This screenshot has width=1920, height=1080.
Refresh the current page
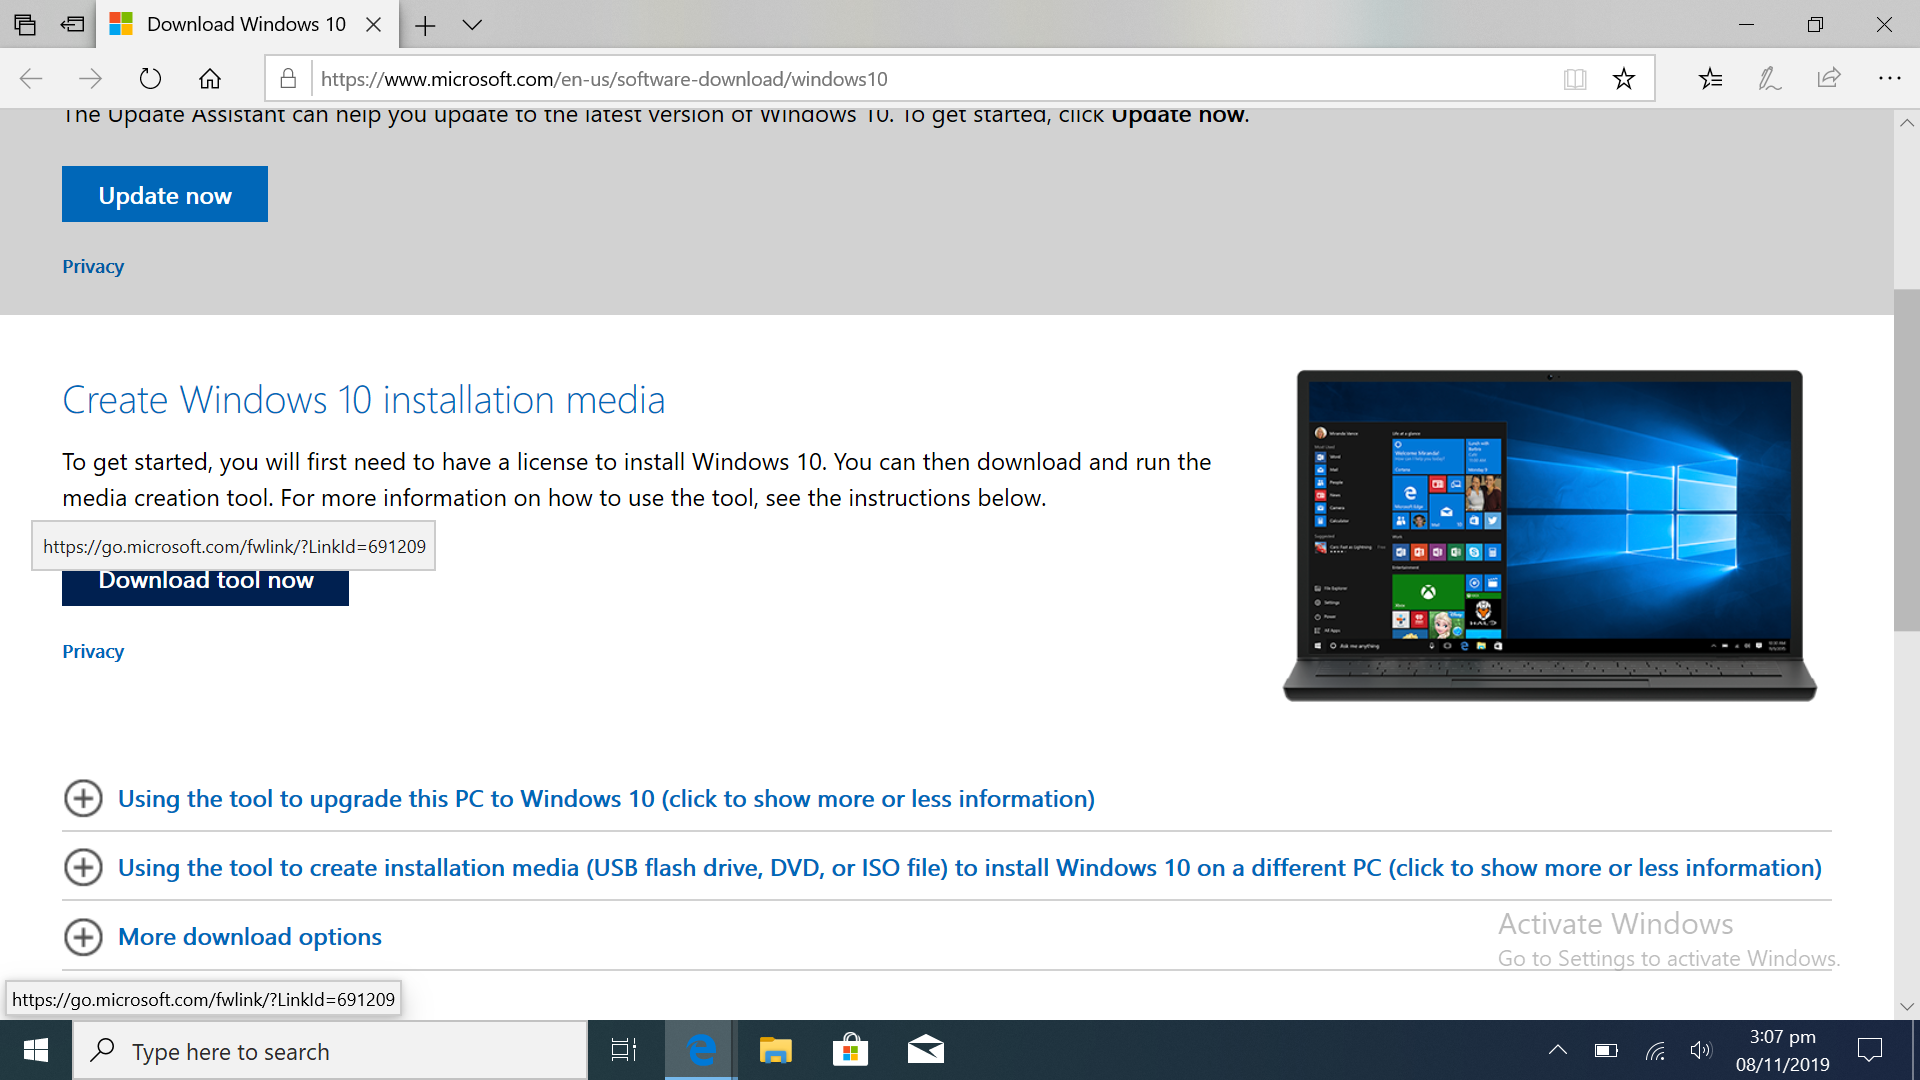coord(150,78)
